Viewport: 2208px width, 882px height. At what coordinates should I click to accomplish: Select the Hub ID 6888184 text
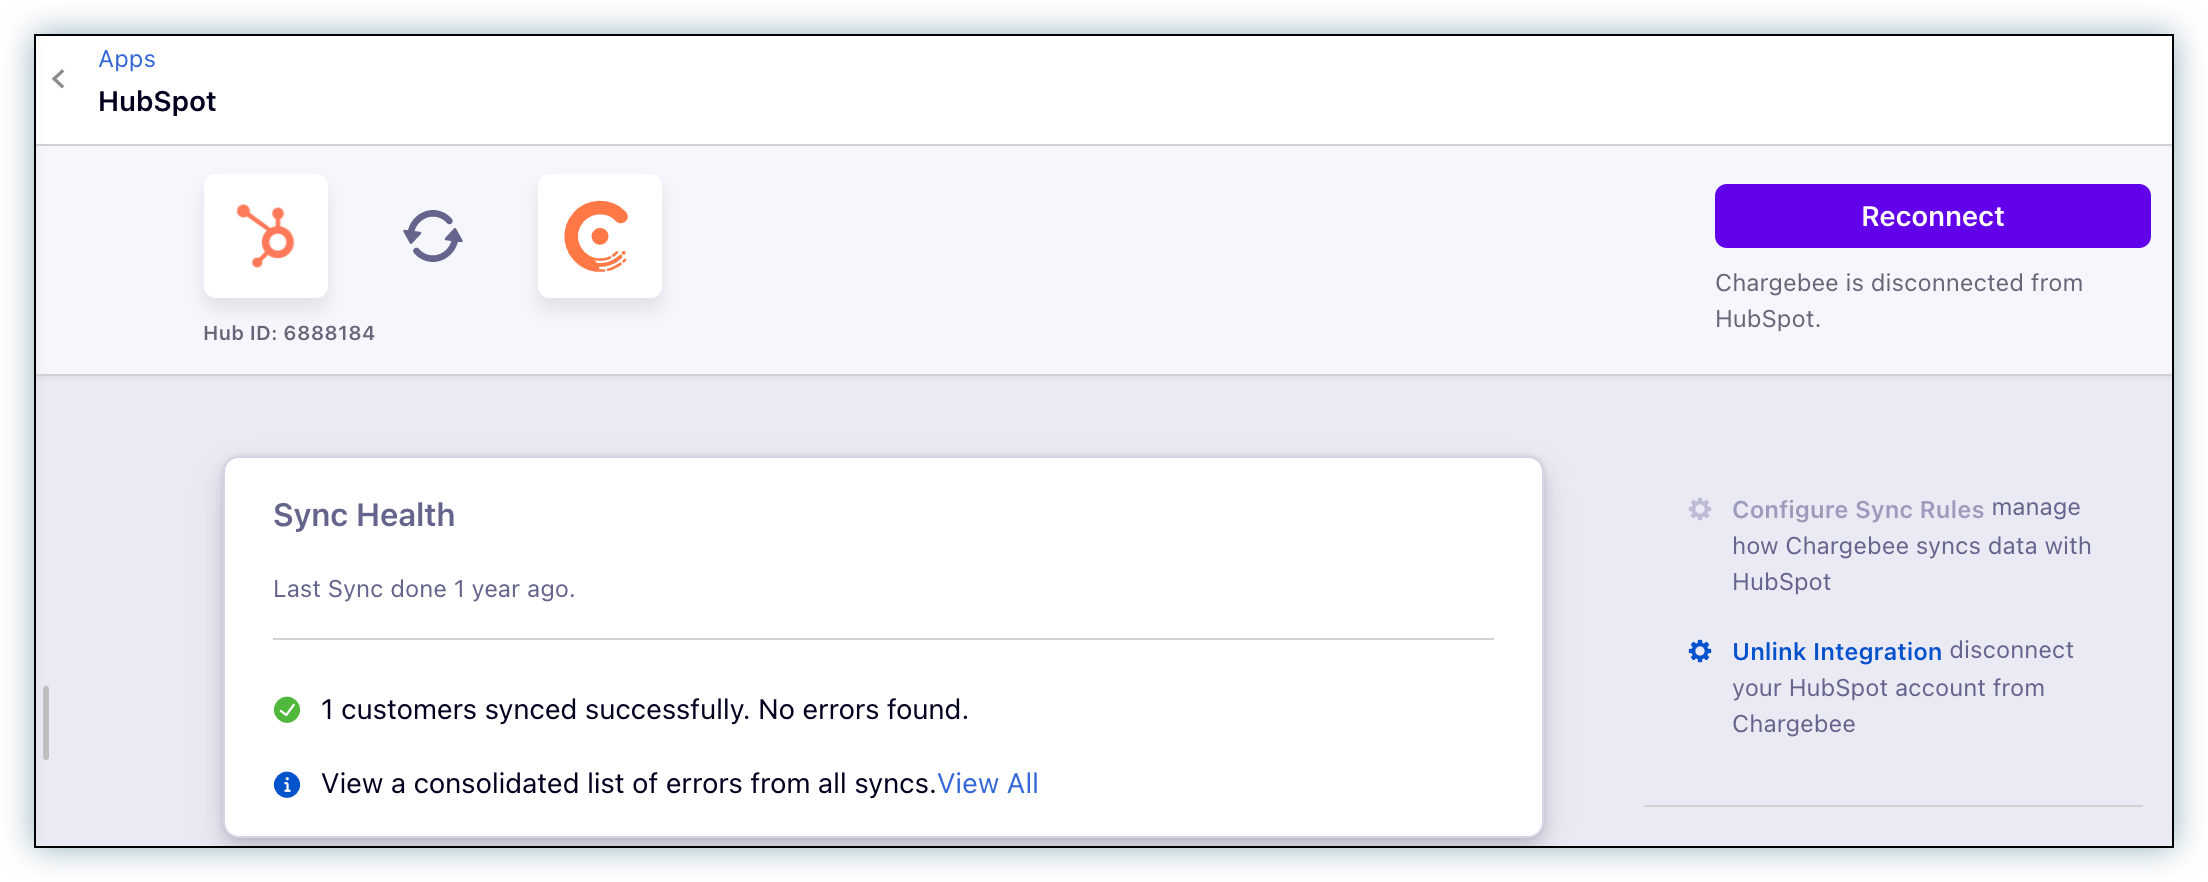pyautogui.click(x=289, y=333)
